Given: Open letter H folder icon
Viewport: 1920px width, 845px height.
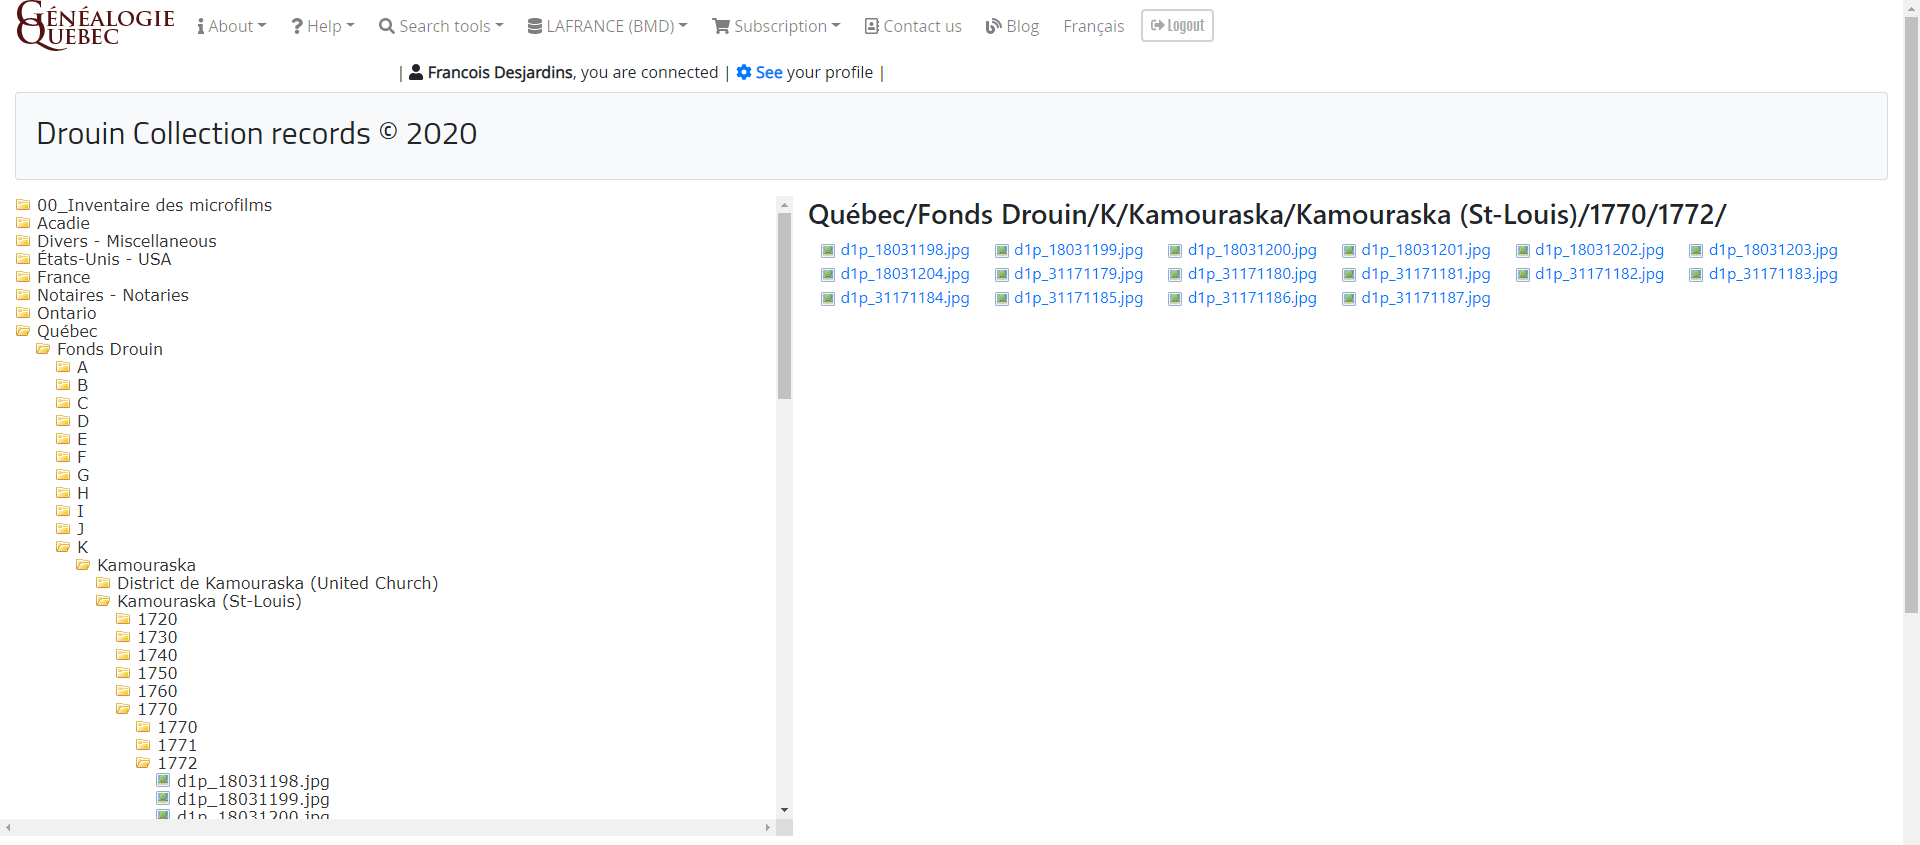Looking at the screenshot, I should (x=63, y=493).
